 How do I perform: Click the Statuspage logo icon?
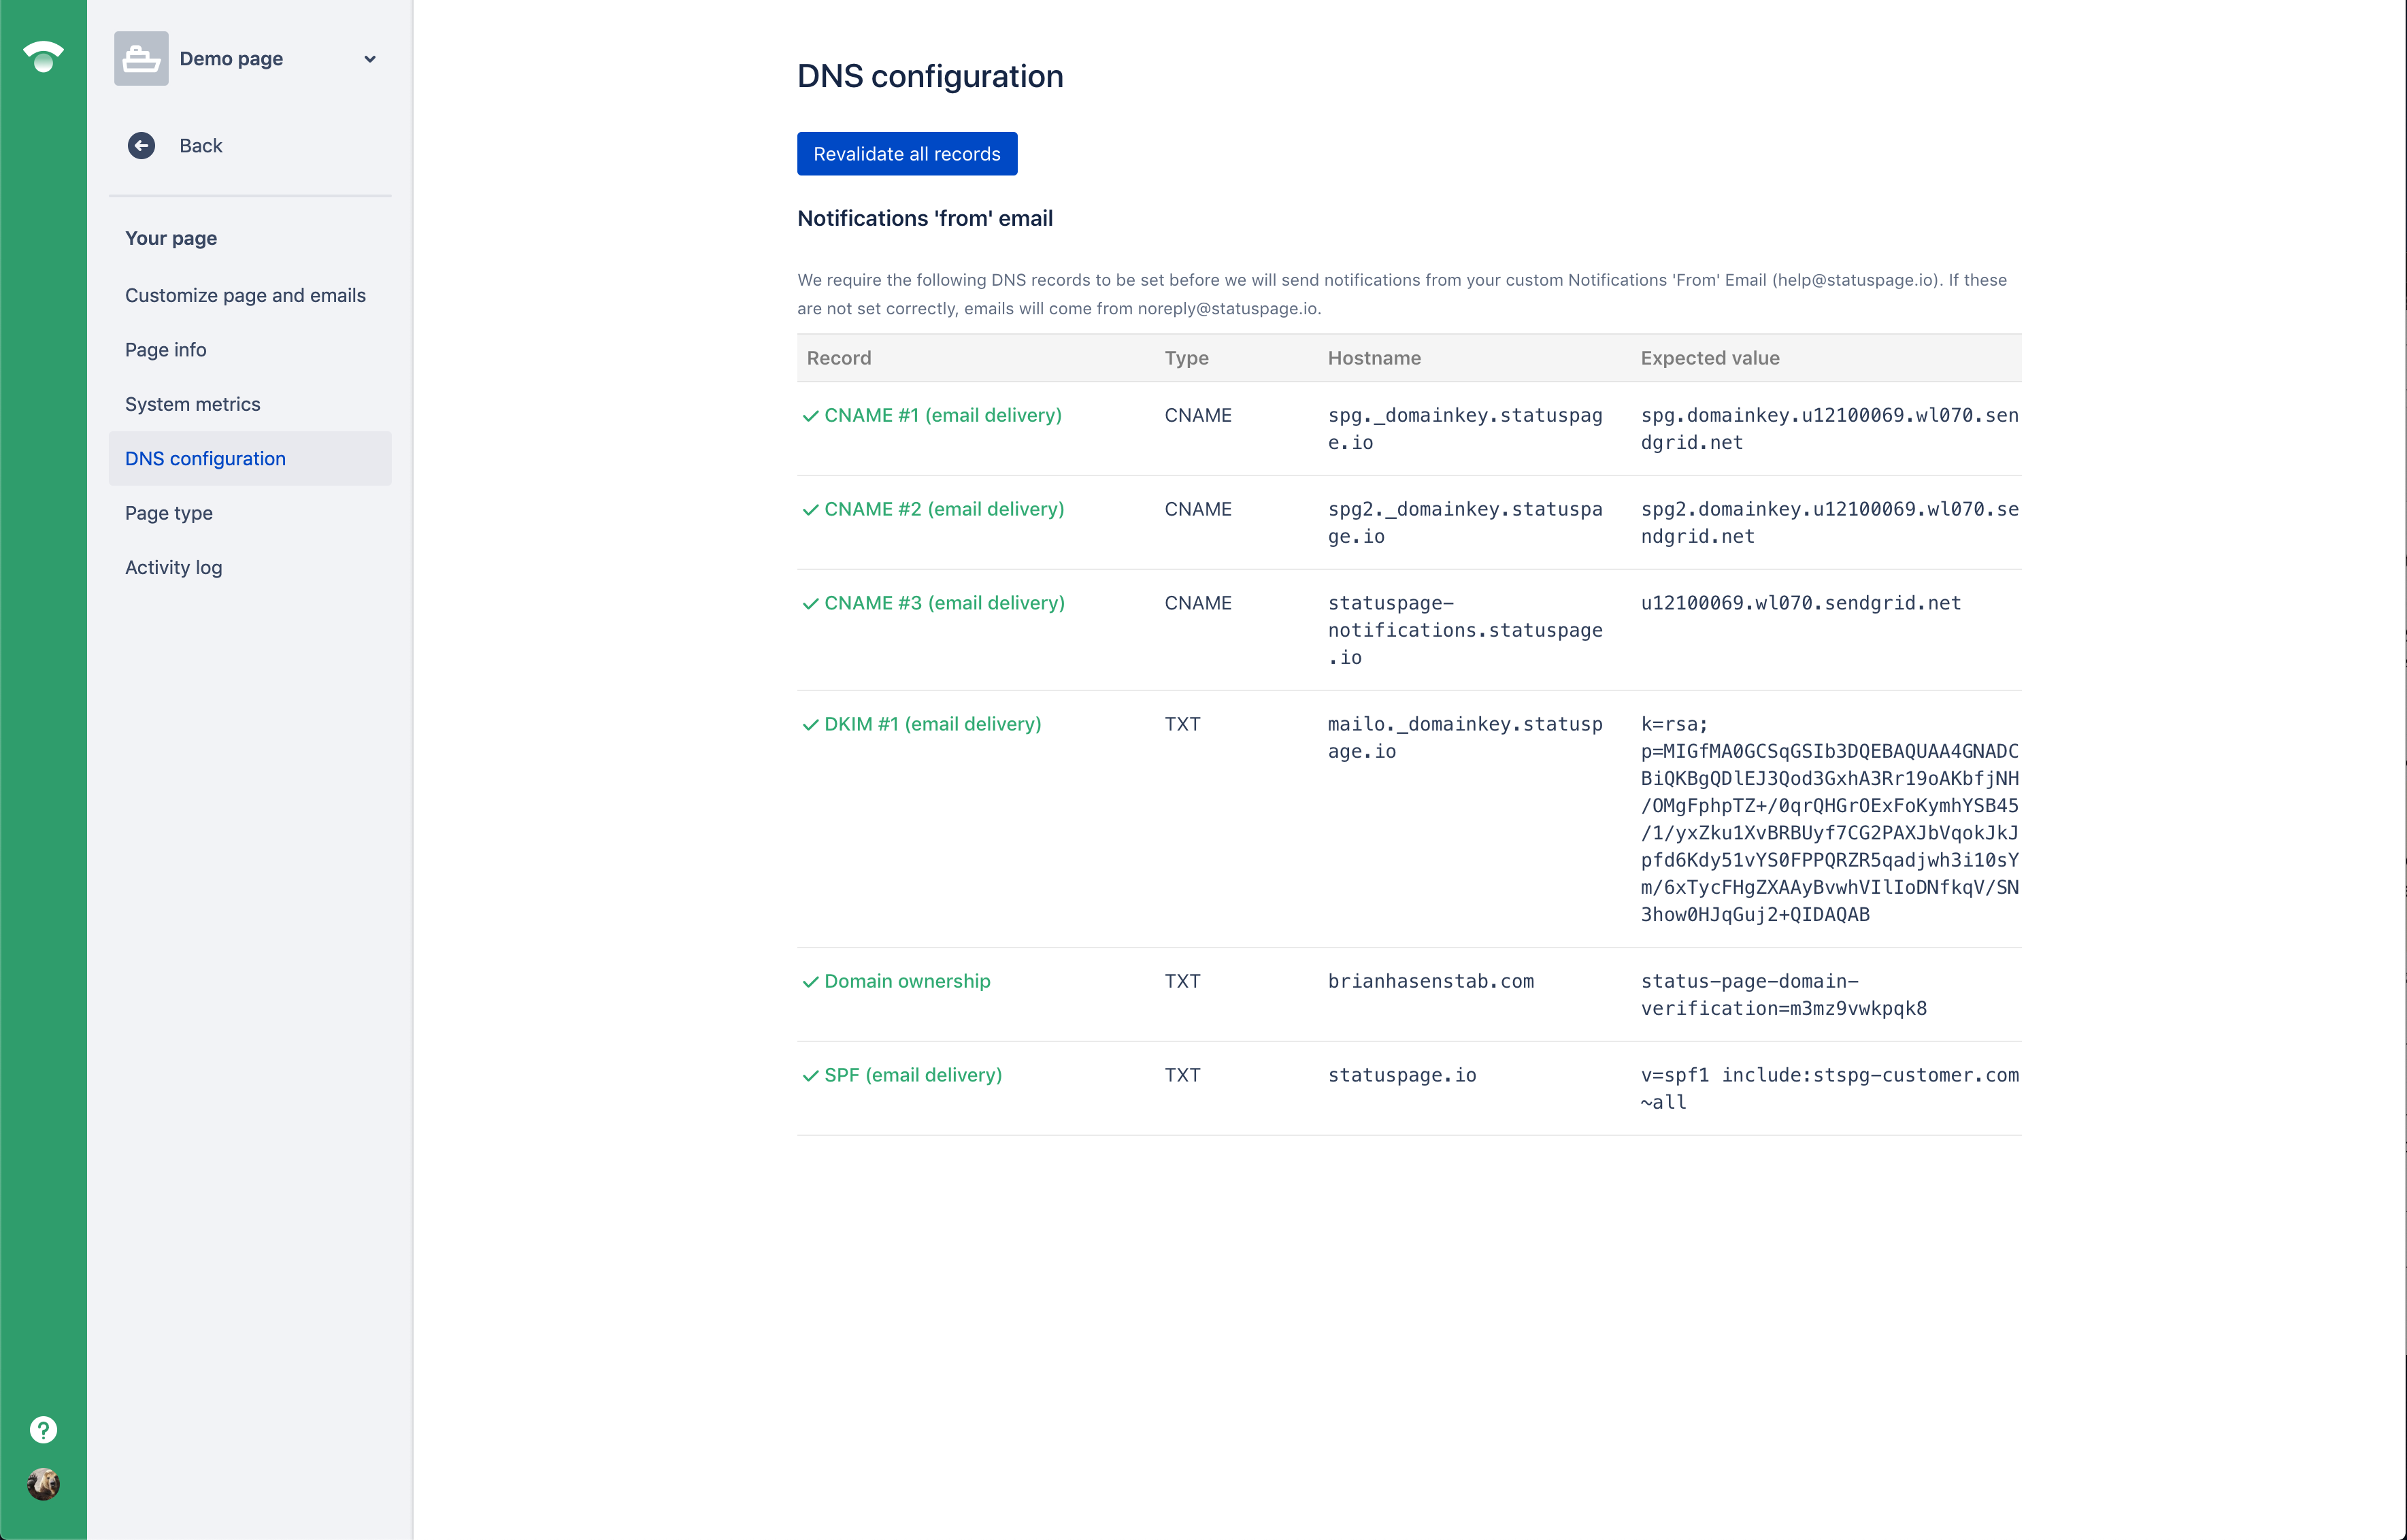coord(43,56)
